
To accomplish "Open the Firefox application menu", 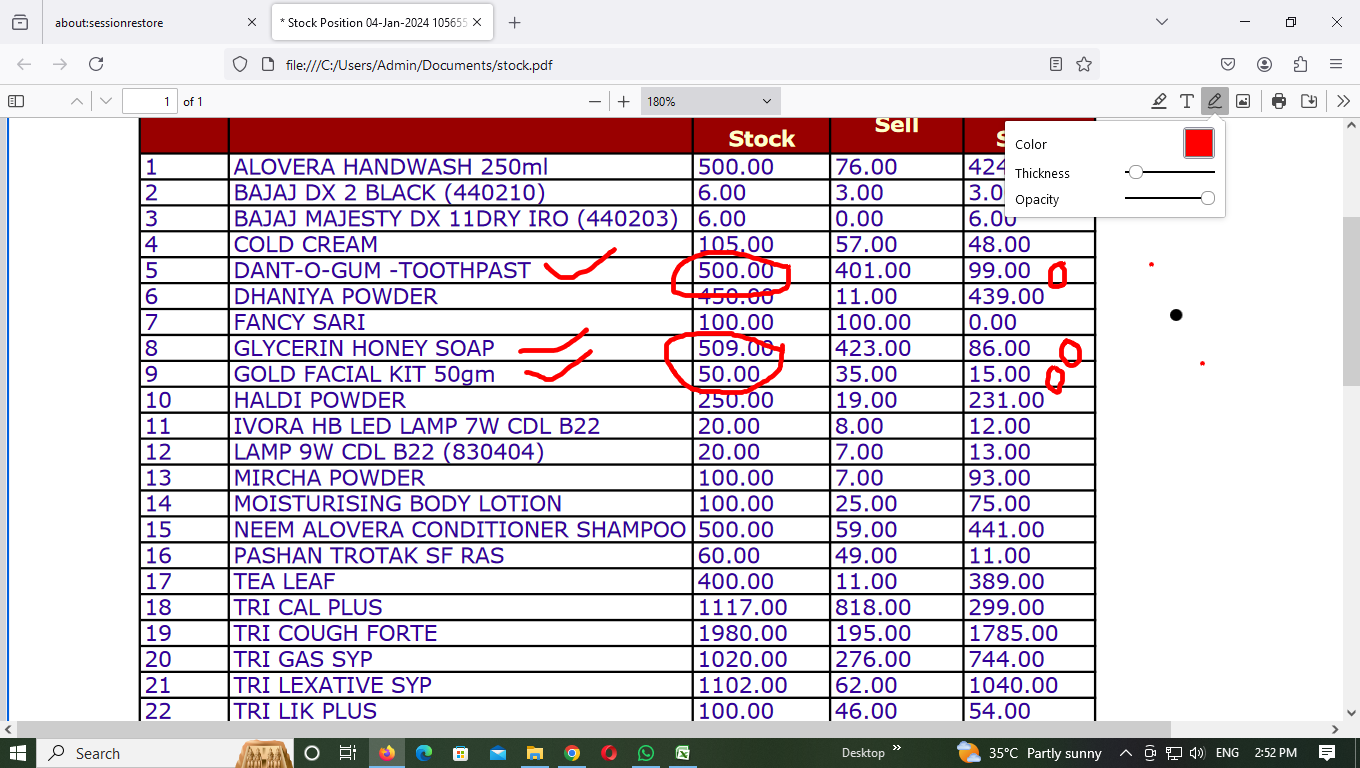I will pyautogui.click(x=1336, y=64).
